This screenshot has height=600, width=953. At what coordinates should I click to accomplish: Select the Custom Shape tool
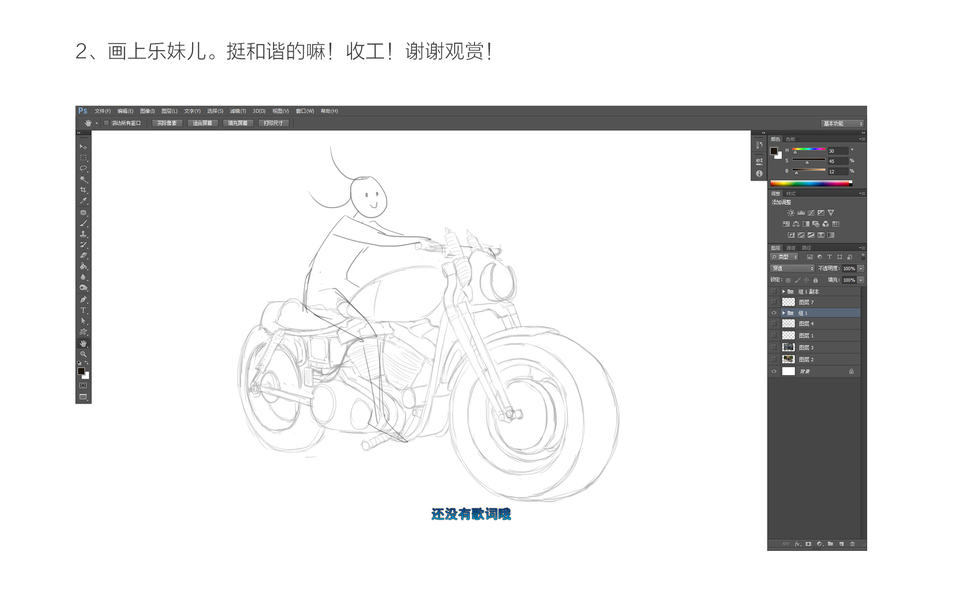[x=83, y=332]
